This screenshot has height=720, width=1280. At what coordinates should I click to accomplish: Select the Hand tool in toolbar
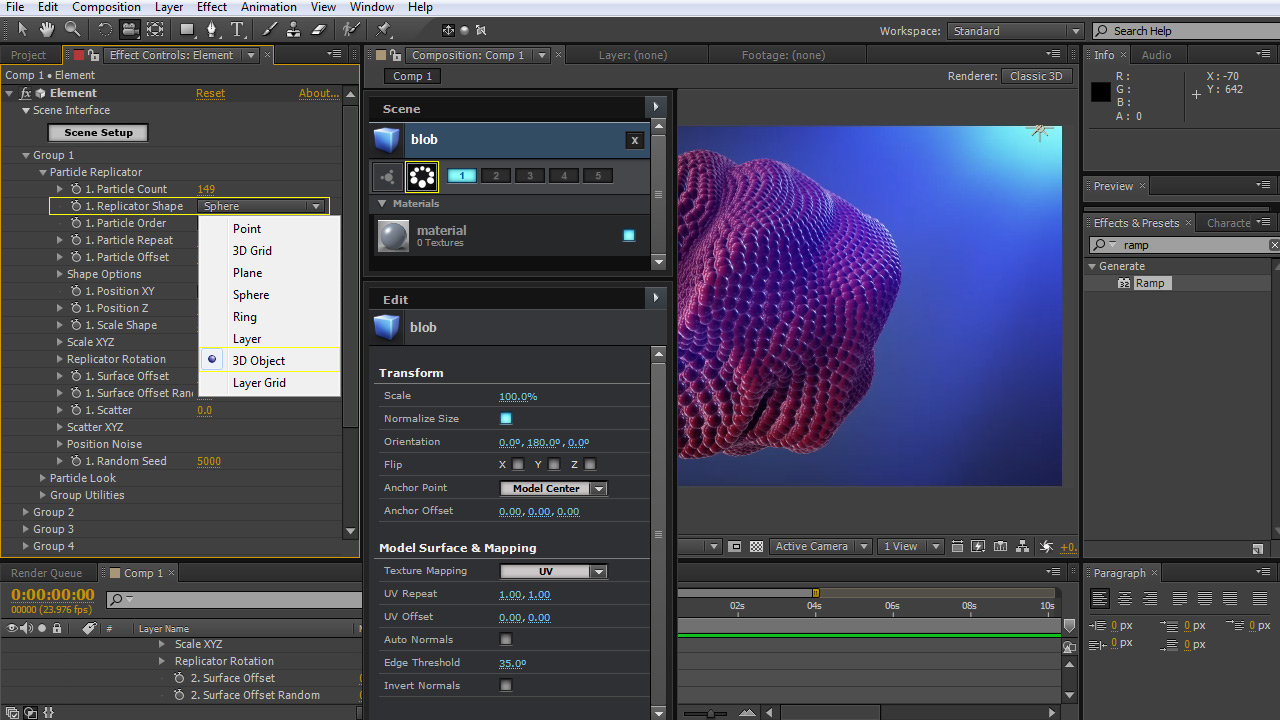pos(47,30)
